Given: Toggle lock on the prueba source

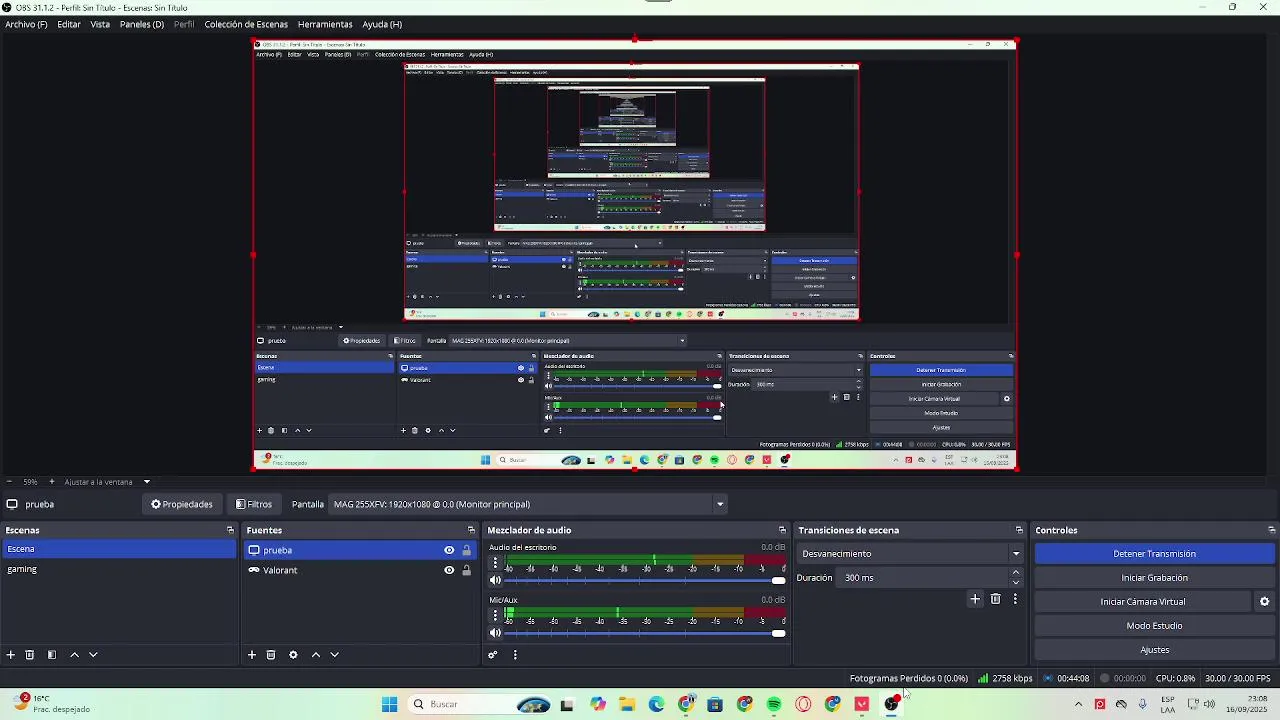Looking at the screenshot, I should point(466,550).
